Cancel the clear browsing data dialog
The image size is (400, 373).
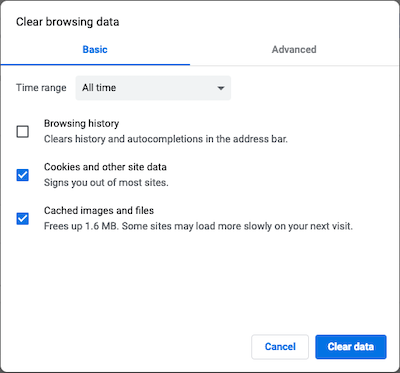tap(280, 347)
